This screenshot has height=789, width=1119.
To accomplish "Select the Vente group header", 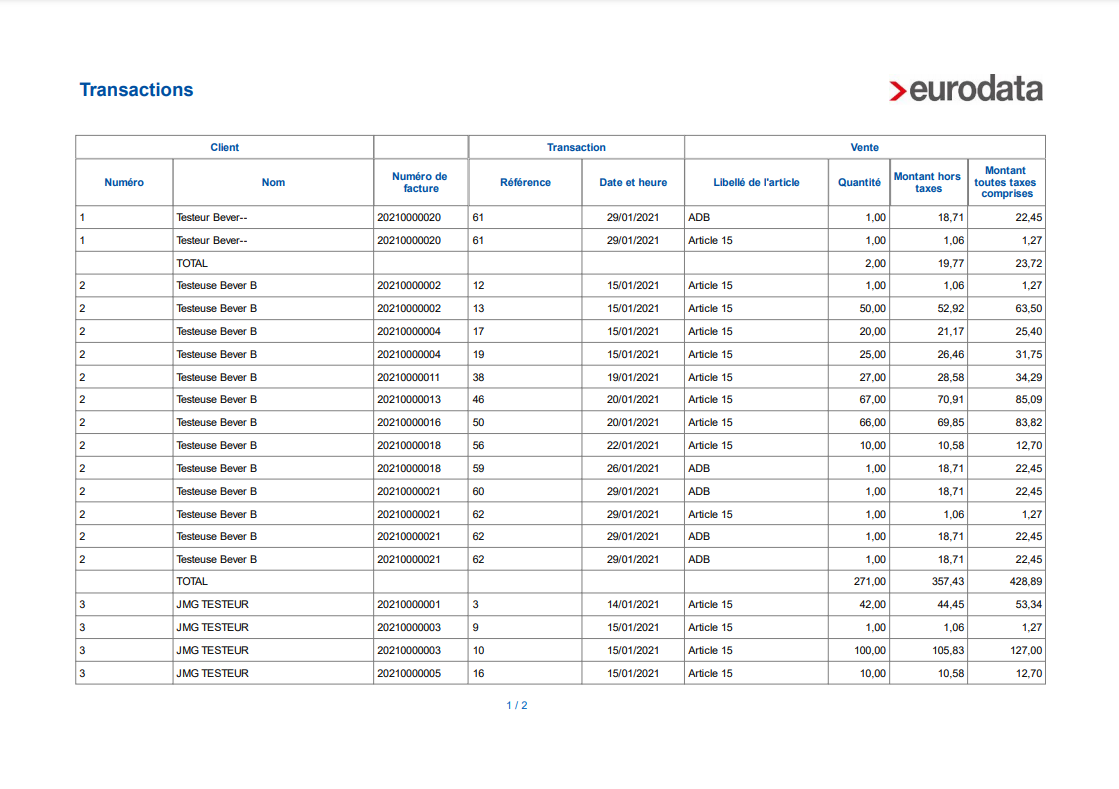I will pyautogui.click(x=864, y=147).
